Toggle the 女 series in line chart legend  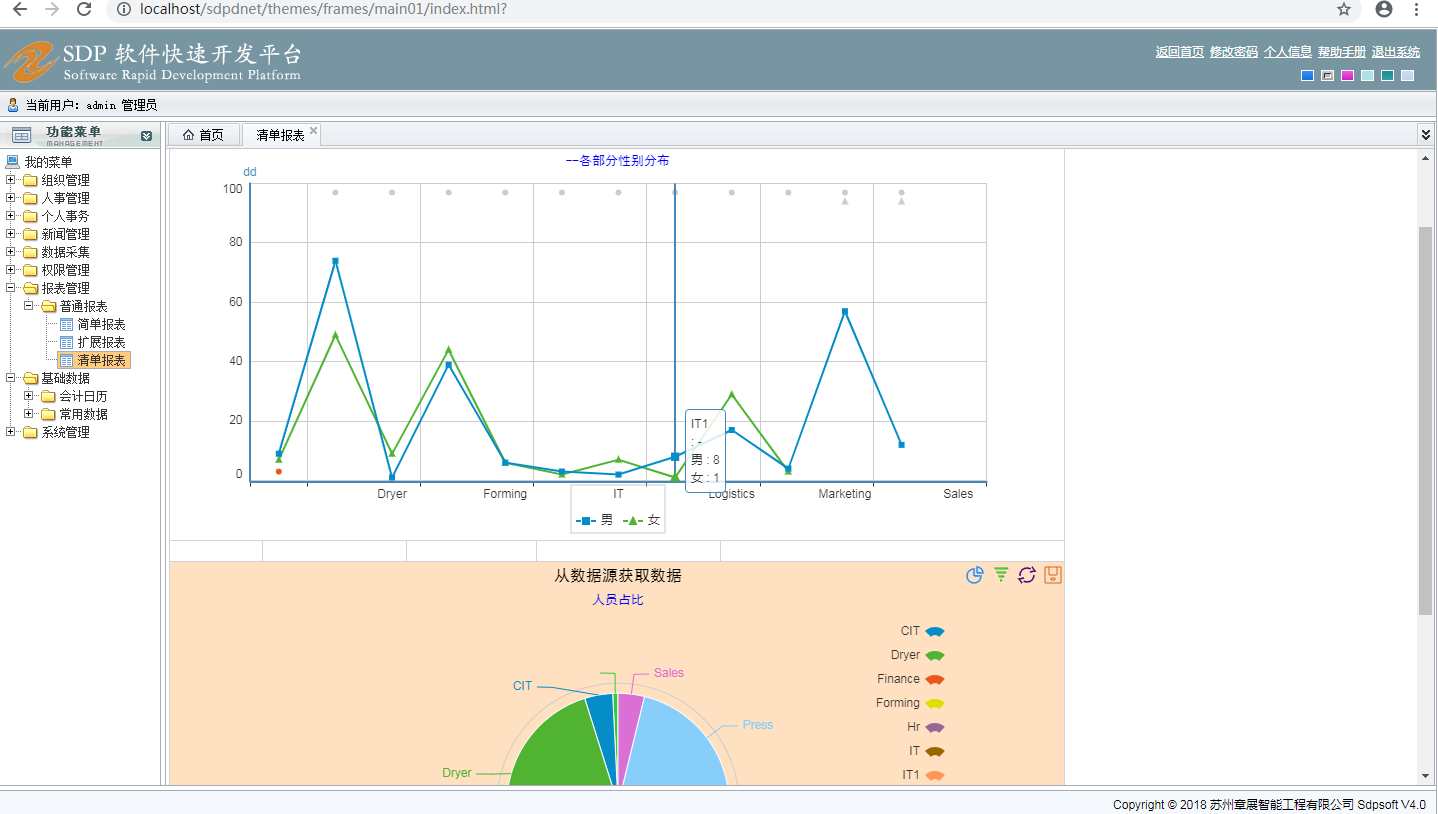click(642, 520)
